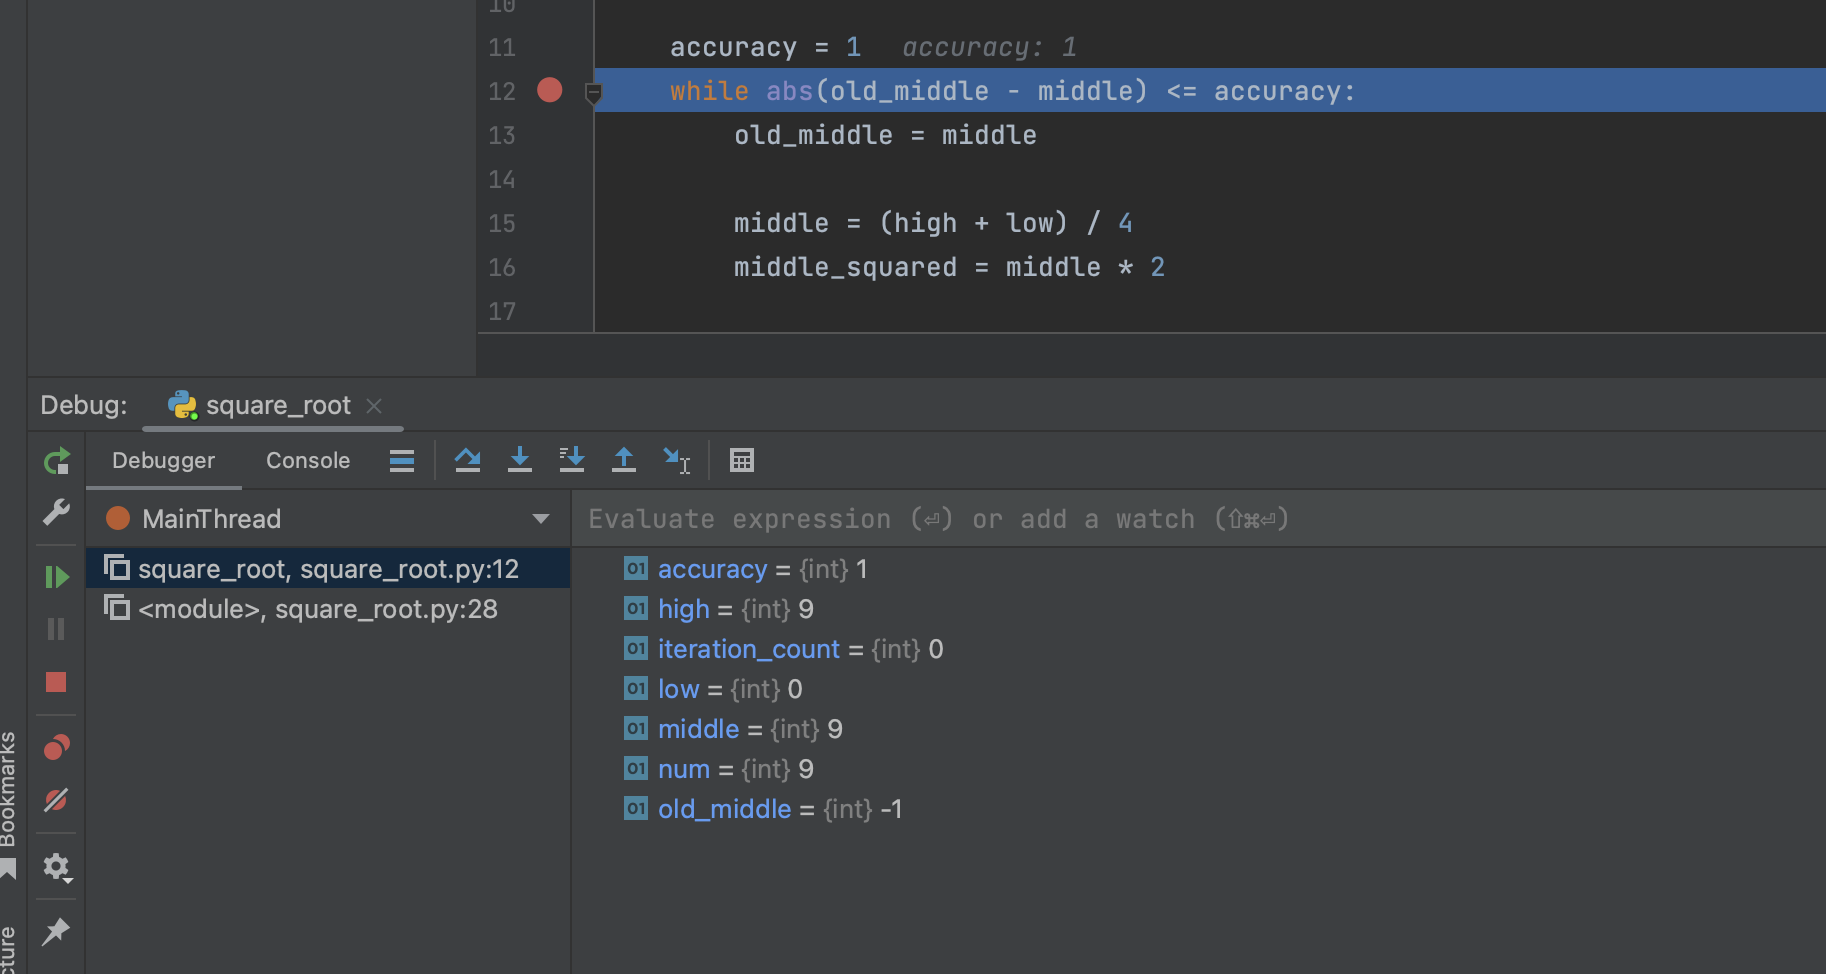
Task: Open the debugger layout options menu
Action: [401, 460]
